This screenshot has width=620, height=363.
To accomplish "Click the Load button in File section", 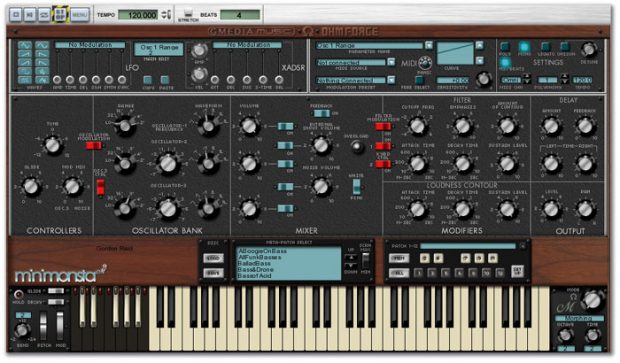I will (213, 259).
